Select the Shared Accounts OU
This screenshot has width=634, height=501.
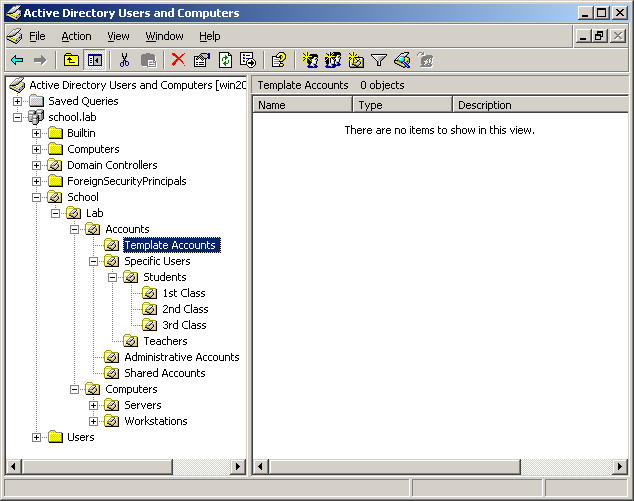tap(165, 373)
